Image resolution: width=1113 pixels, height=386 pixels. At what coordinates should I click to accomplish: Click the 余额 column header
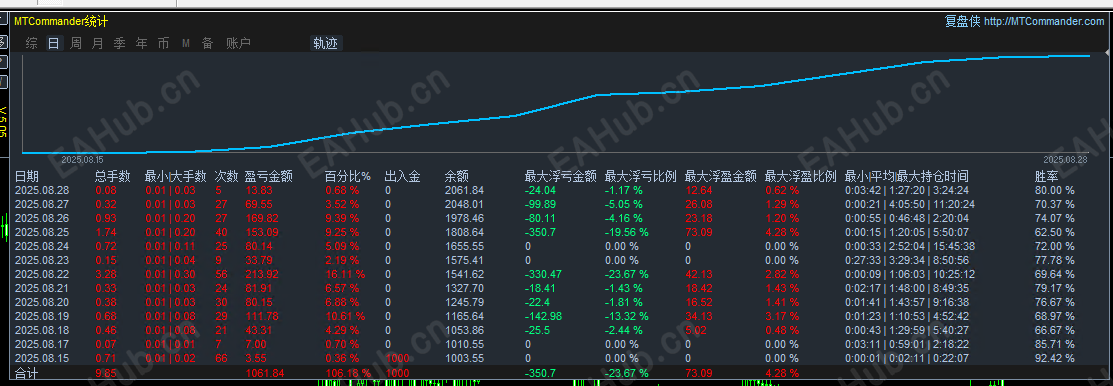coord(456,176)
